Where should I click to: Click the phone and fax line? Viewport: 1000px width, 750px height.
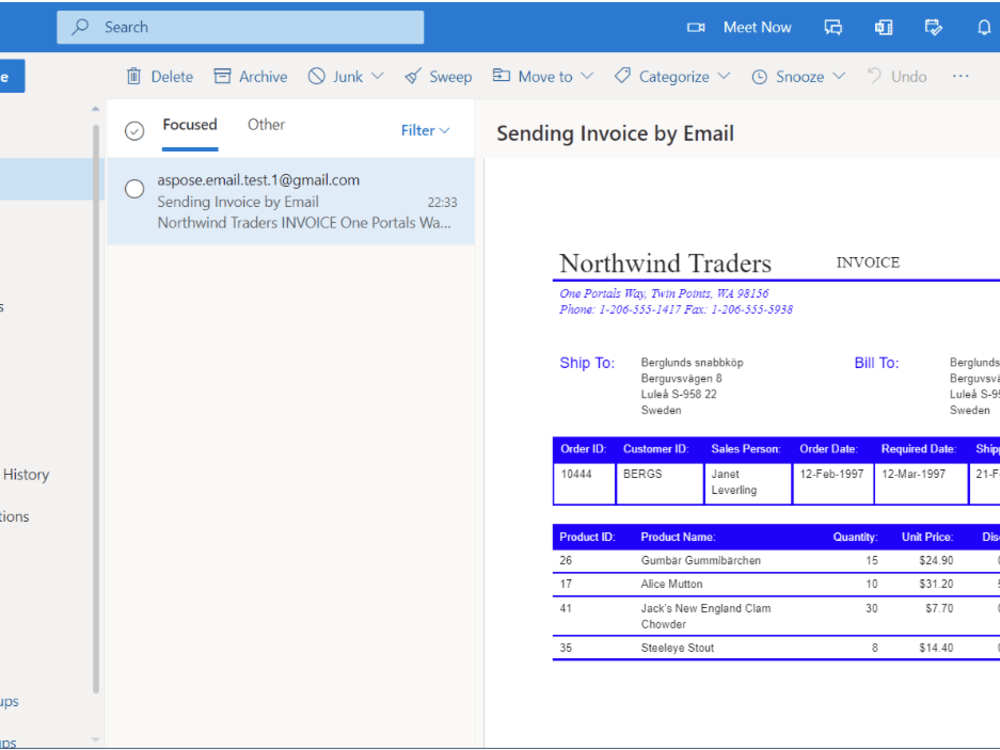pyautogui.click(x=676, y=310)
